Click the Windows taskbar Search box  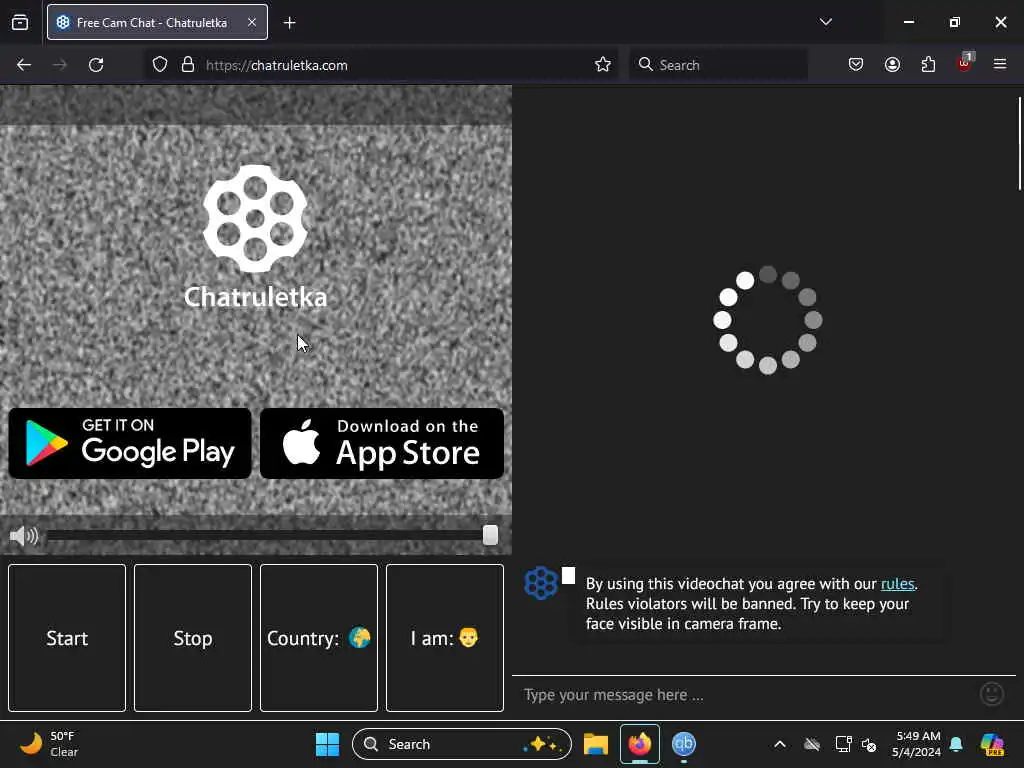[x=462, y=744]
